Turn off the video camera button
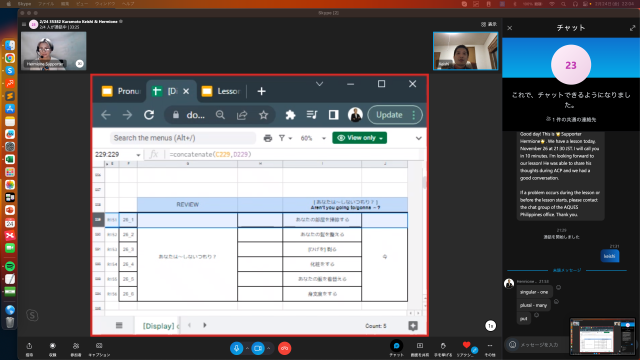Image resolution: width=640 pixels, height=360 pixels. tap(258, 348)
